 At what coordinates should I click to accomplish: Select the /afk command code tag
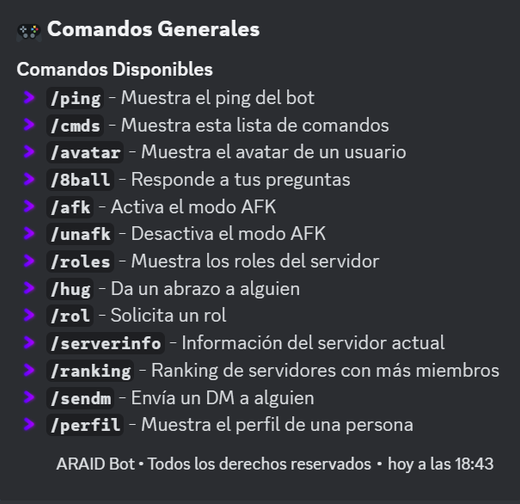point(70,207)
